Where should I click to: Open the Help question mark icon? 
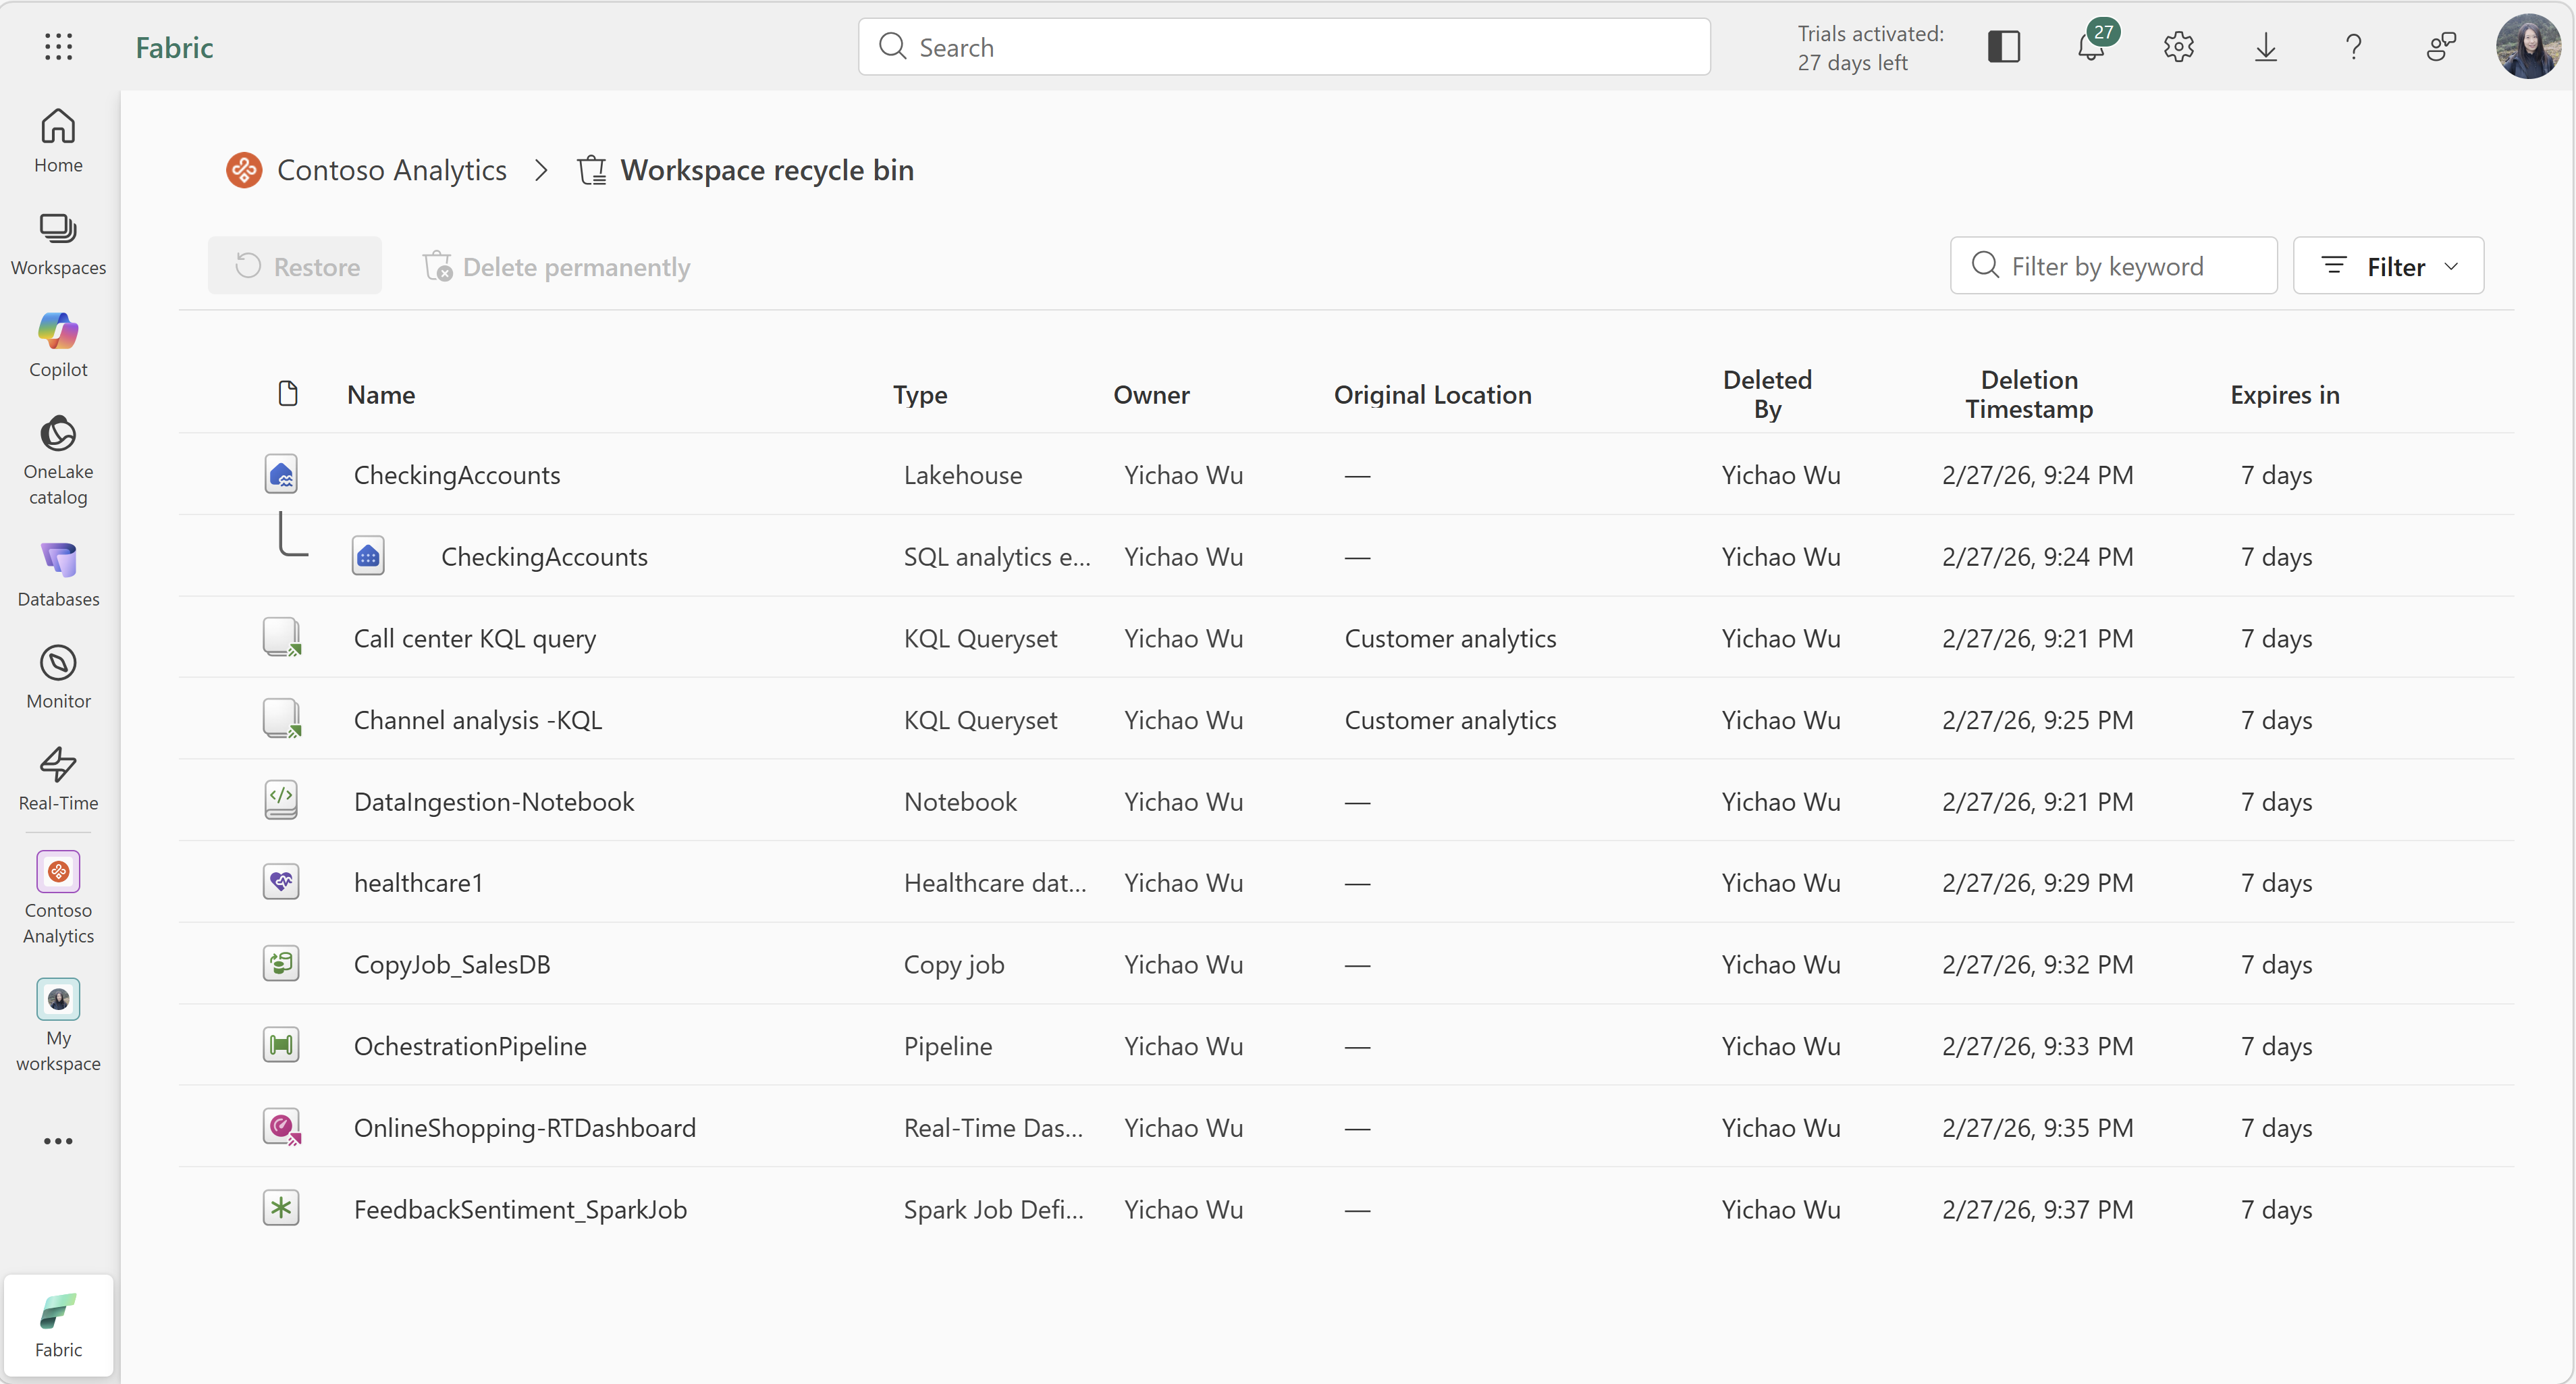(x=2354, y=46)
